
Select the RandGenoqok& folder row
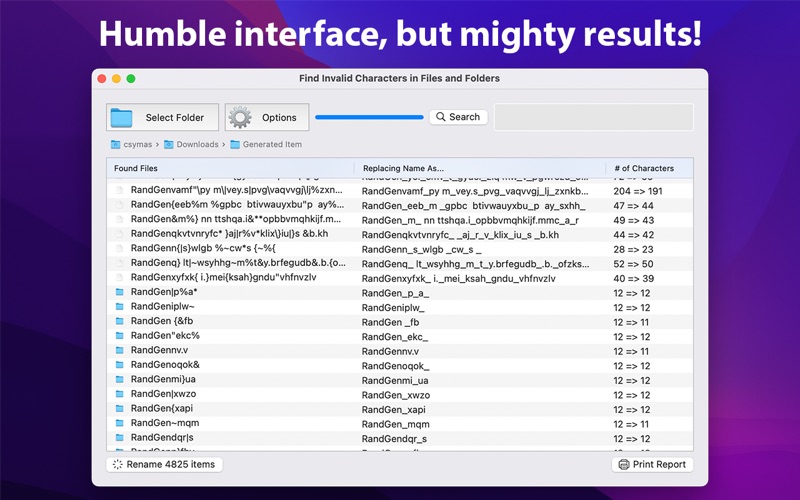point(400,365)
